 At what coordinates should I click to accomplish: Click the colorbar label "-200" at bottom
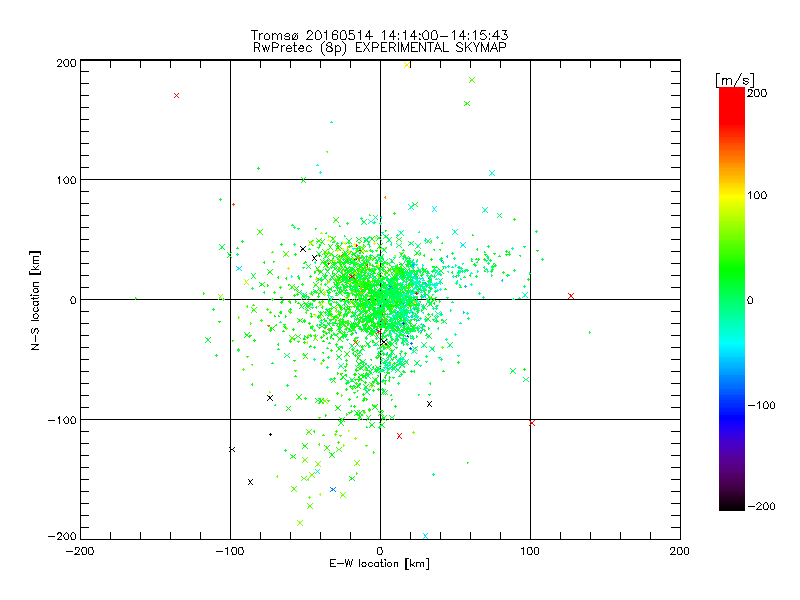pos(761,506)
